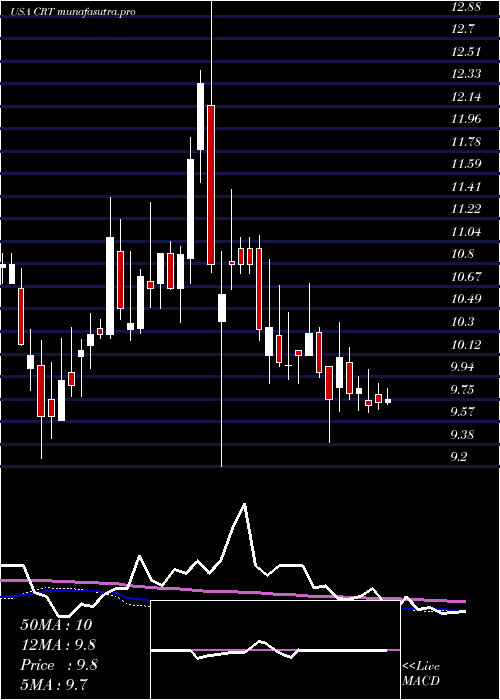Click the 11.59 price axis label

pyautogui.click(x=466, y=164)
